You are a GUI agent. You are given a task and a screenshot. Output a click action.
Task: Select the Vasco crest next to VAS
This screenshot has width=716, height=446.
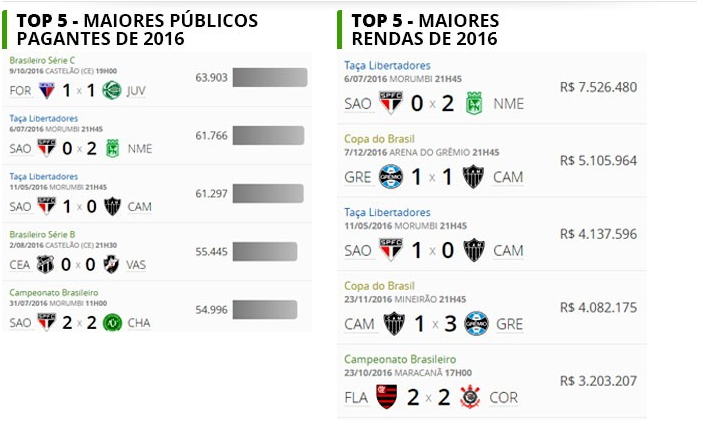pos(112,264)
